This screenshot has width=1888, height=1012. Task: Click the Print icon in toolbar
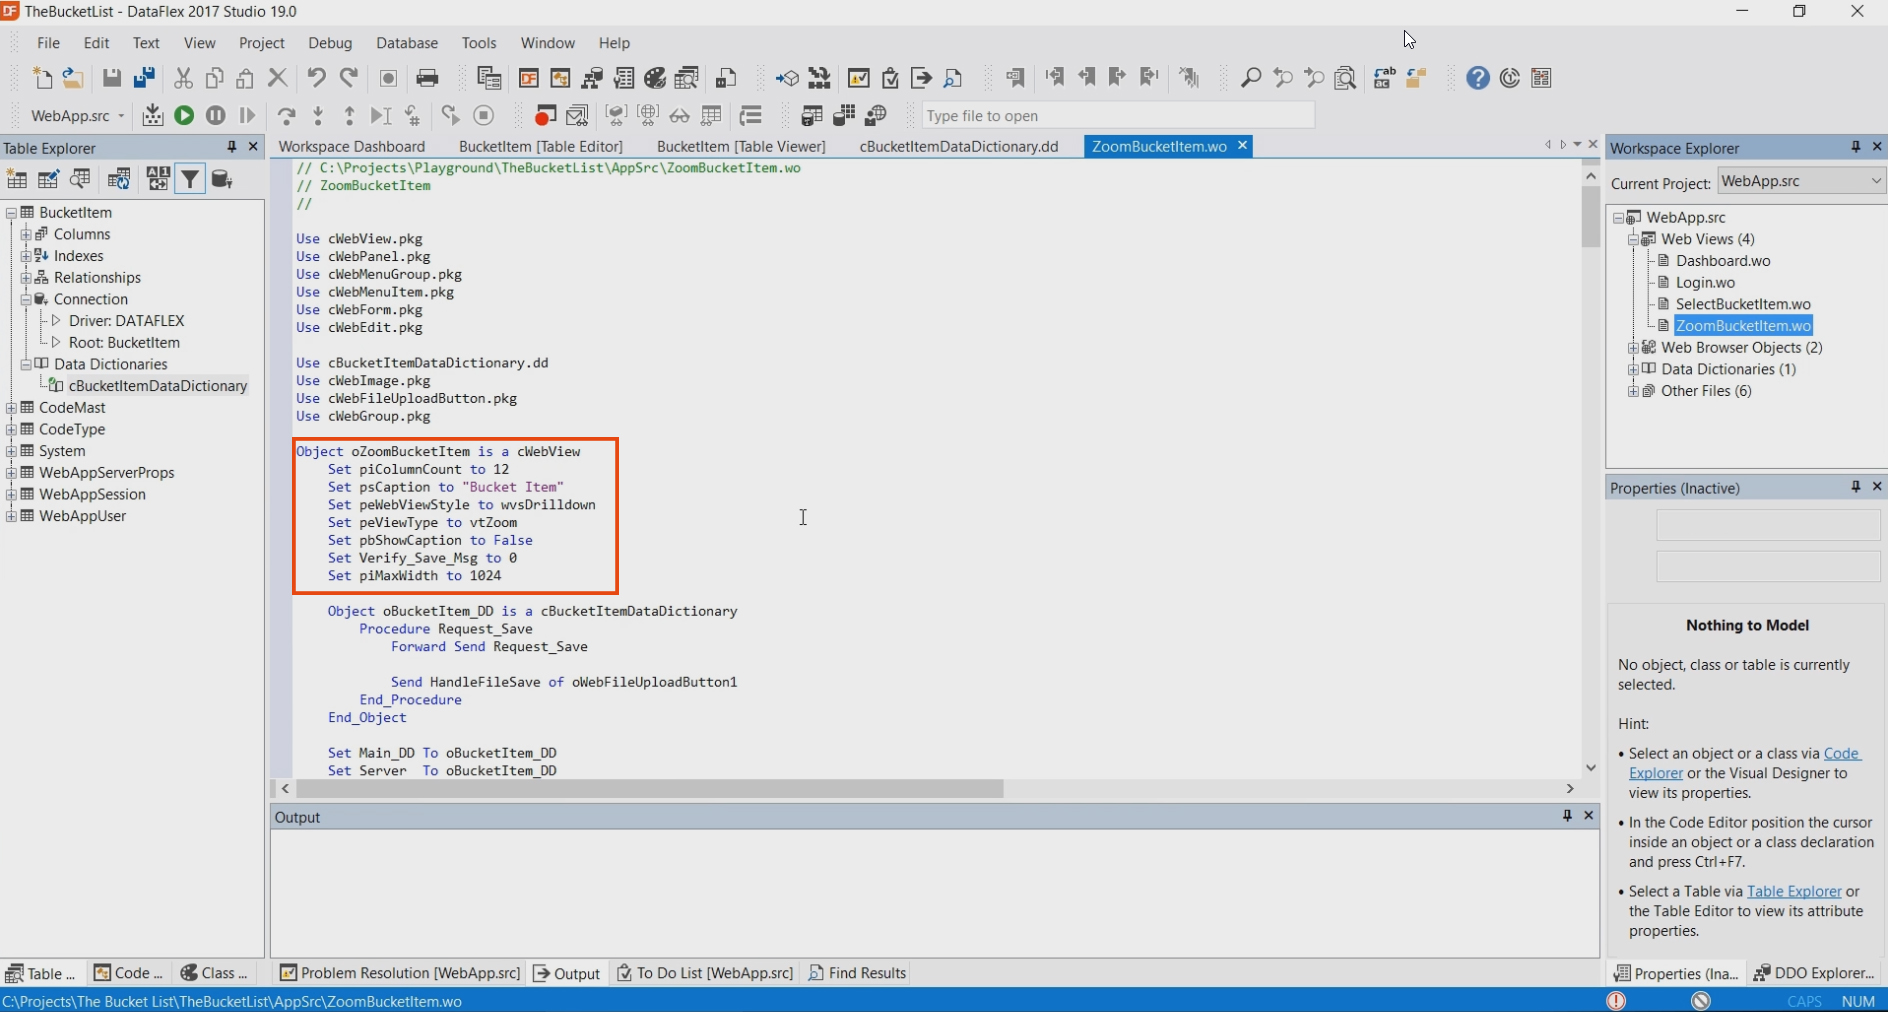coord(427,78)
